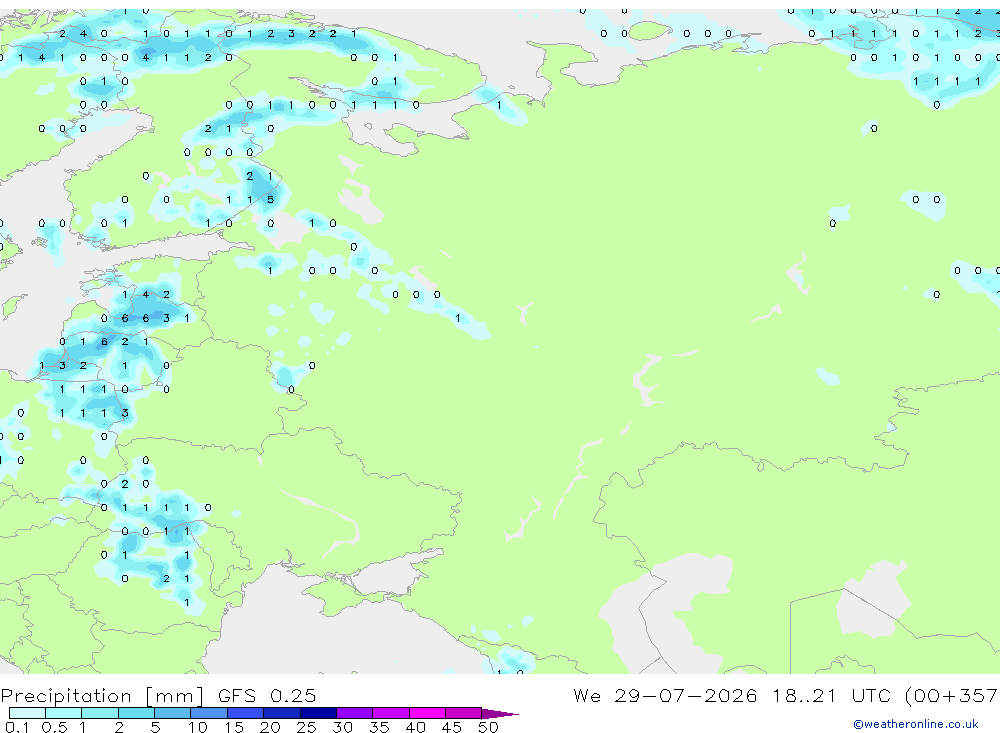Click the above-50 mm arrow tip
1000x733 pixels.
point(499,714)
